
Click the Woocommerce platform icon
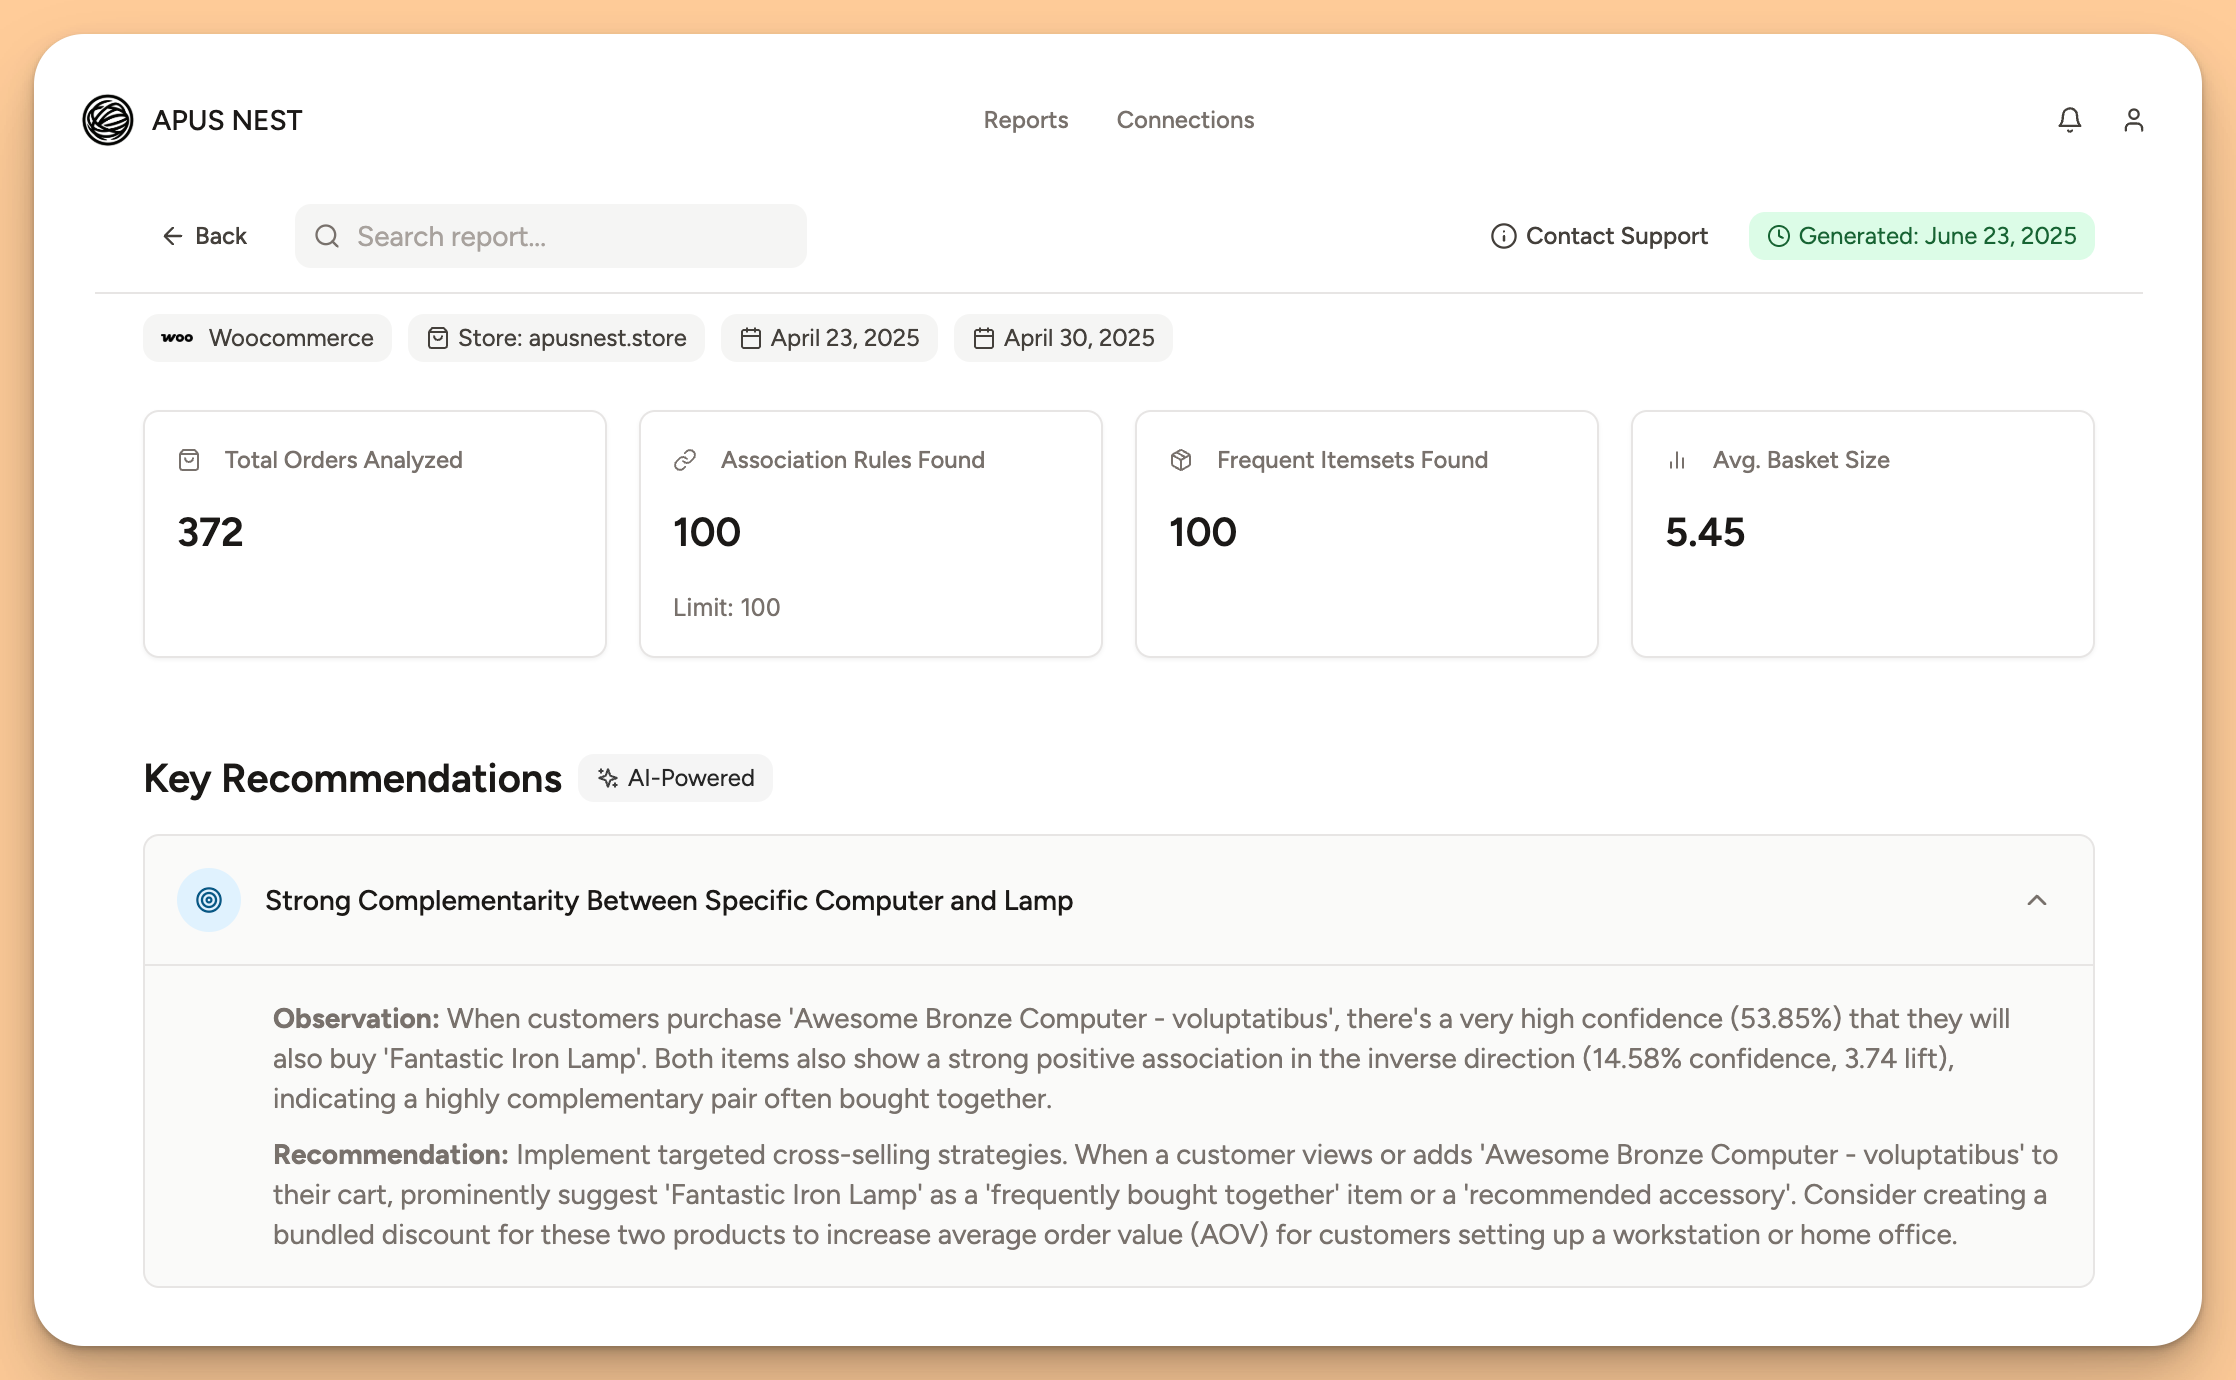click(x=177, y=338)
